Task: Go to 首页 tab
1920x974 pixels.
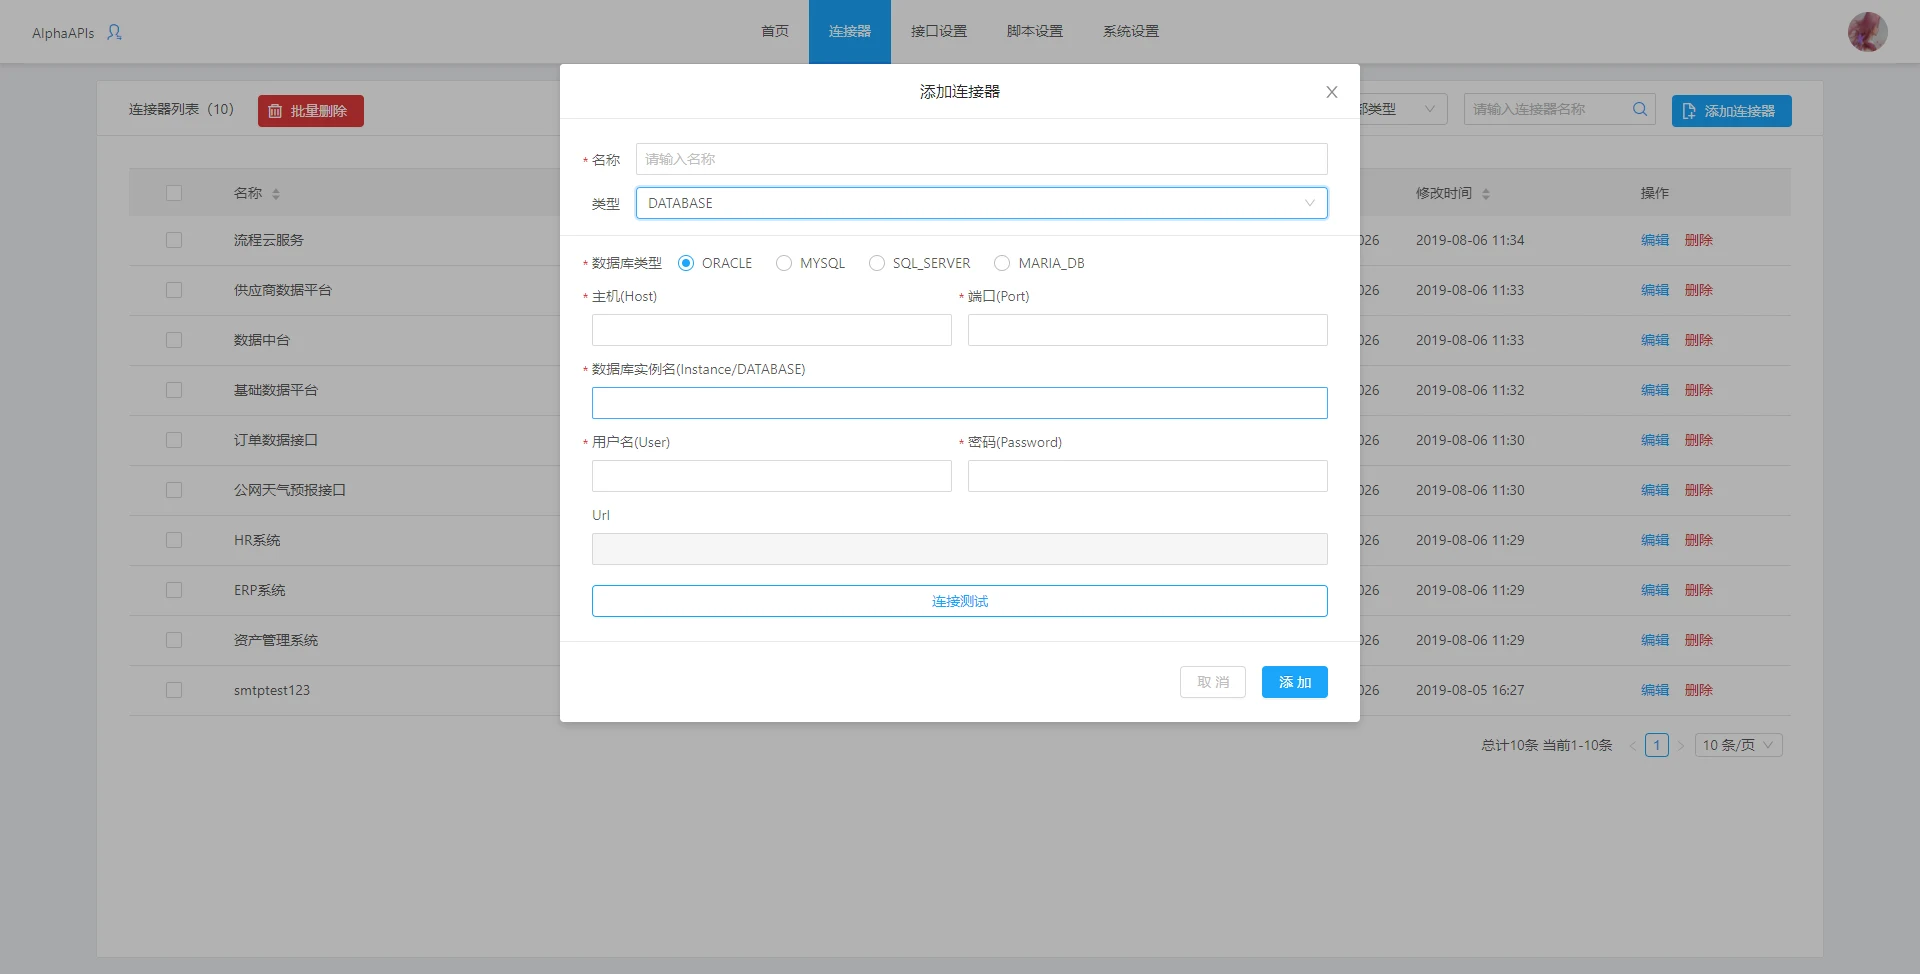Action: pos(775,32)
